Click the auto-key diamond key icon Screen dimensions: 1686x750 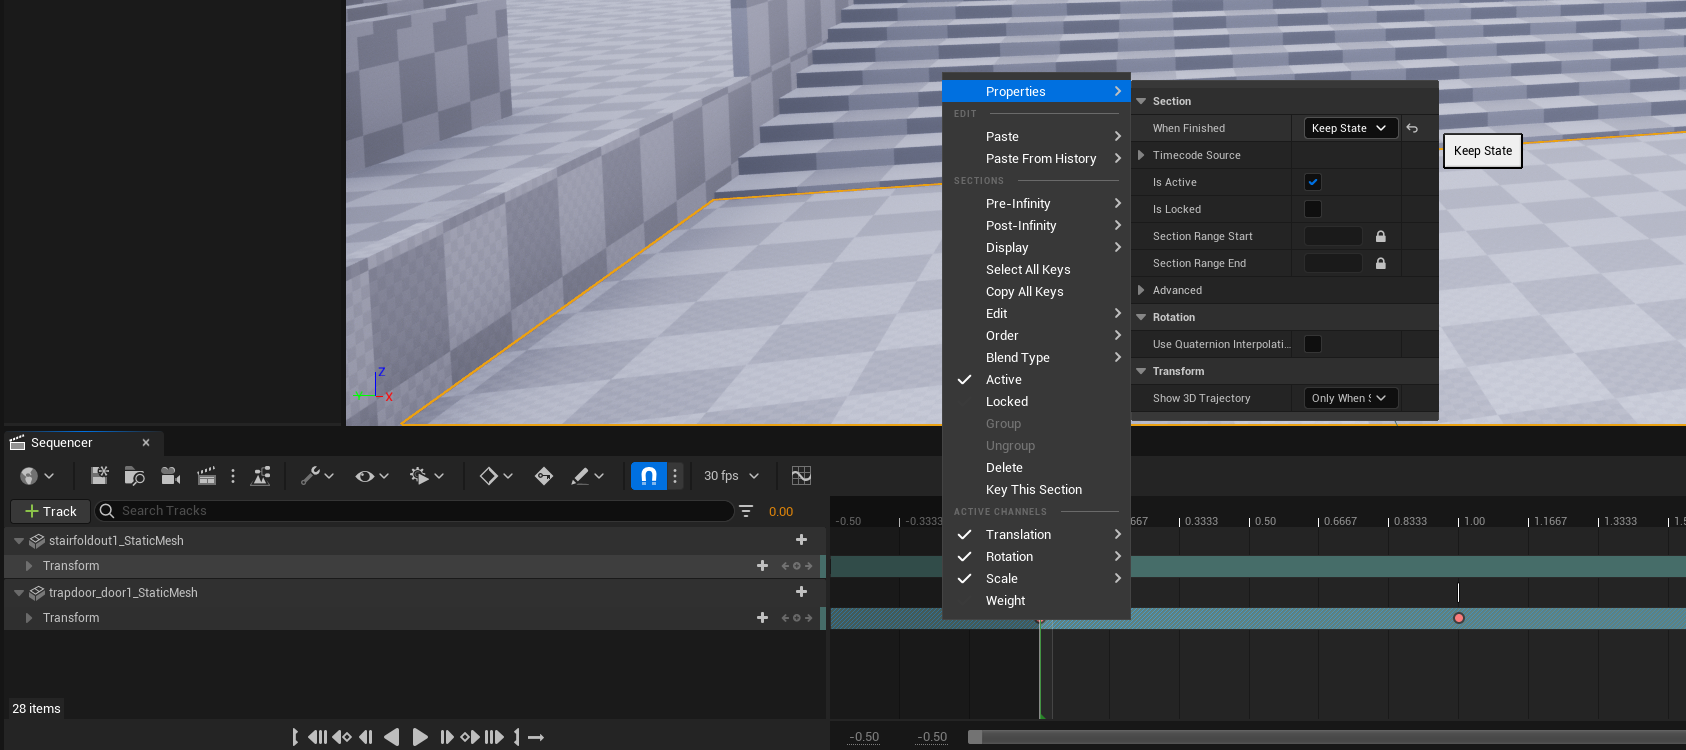[x=543, y=476]
